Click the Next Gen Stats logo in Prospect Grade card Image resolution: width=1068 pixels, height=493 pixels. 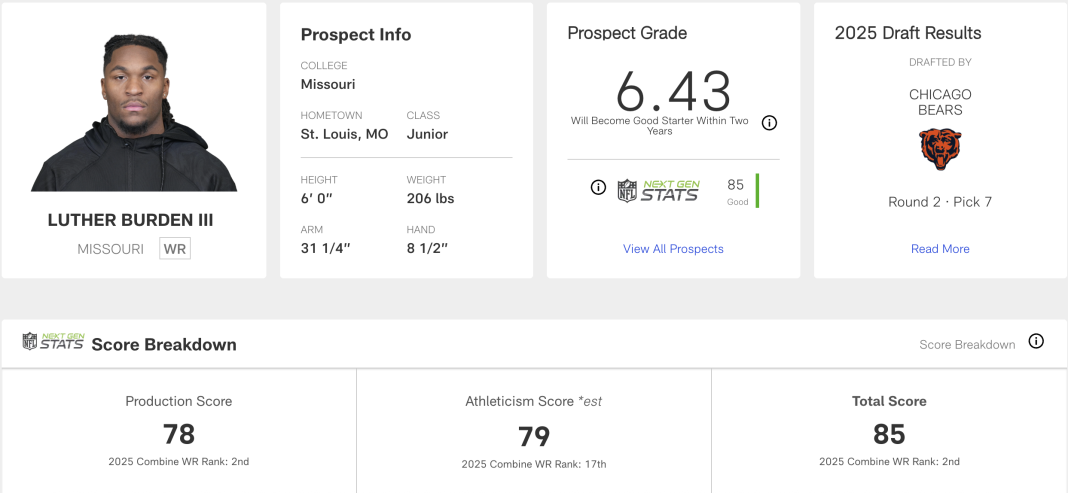point(658,190)
